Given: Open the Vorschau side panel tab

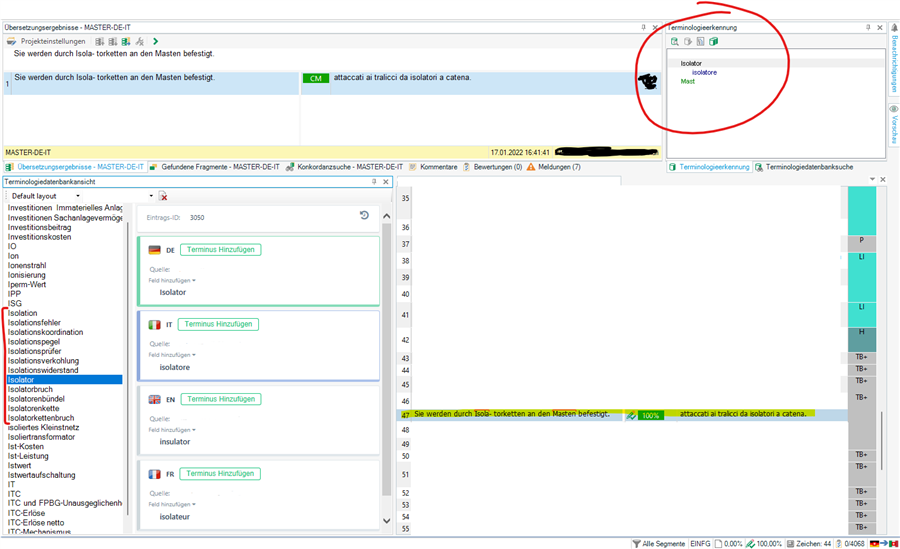Looking at the screenshot, I should (894, 123).
